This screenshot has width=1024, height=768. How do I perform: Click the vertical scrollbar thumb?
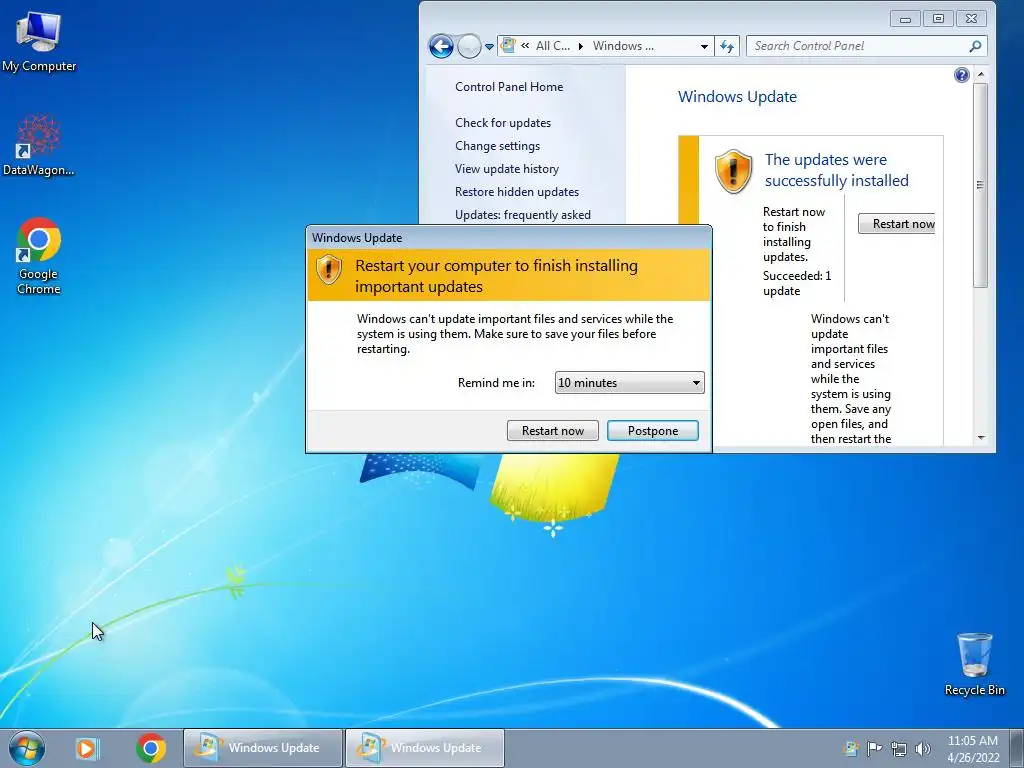(x=980, y=185)
